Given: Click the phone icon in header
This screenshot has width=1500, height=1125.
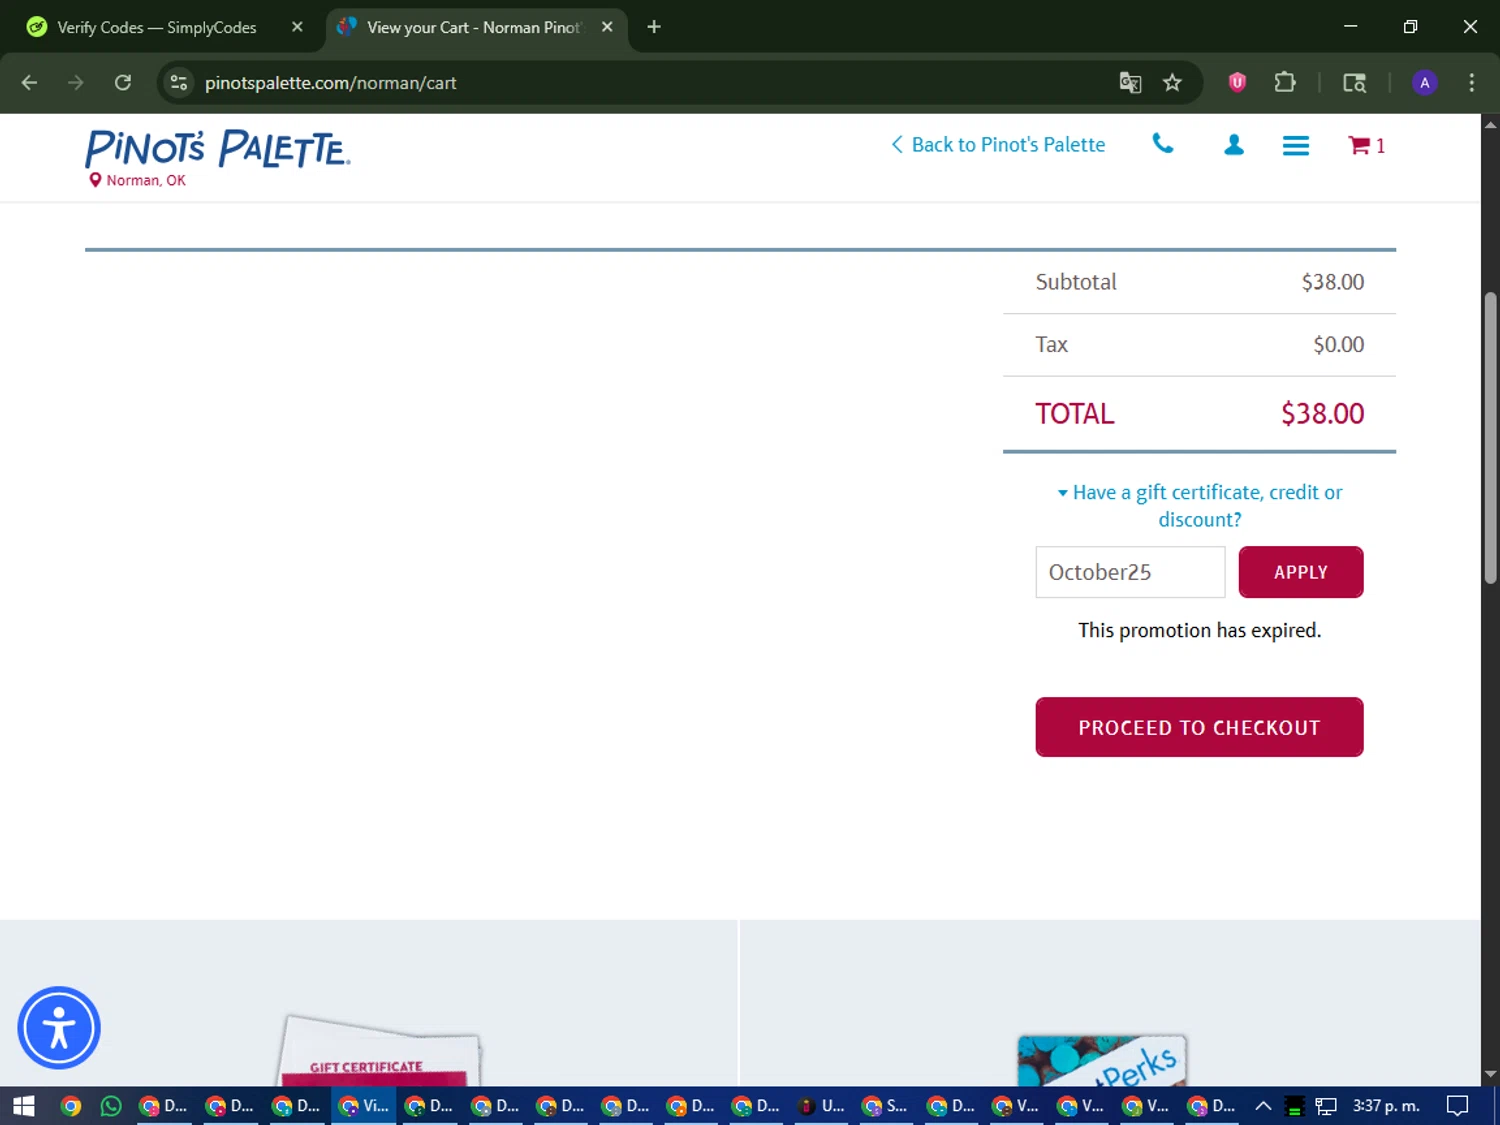Looking at the screenshot, I should (1163, 144).
